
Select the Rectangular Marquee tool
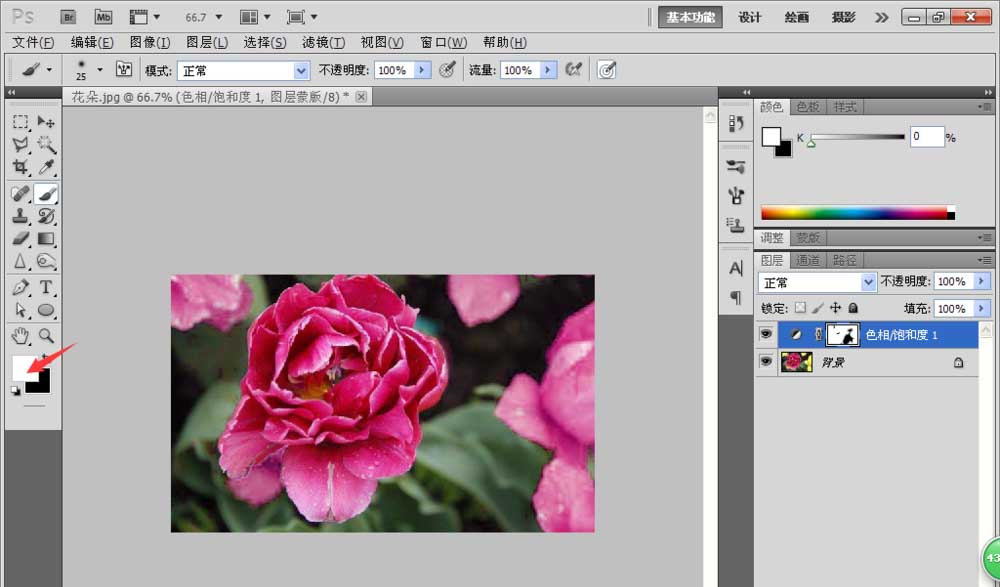20,122
